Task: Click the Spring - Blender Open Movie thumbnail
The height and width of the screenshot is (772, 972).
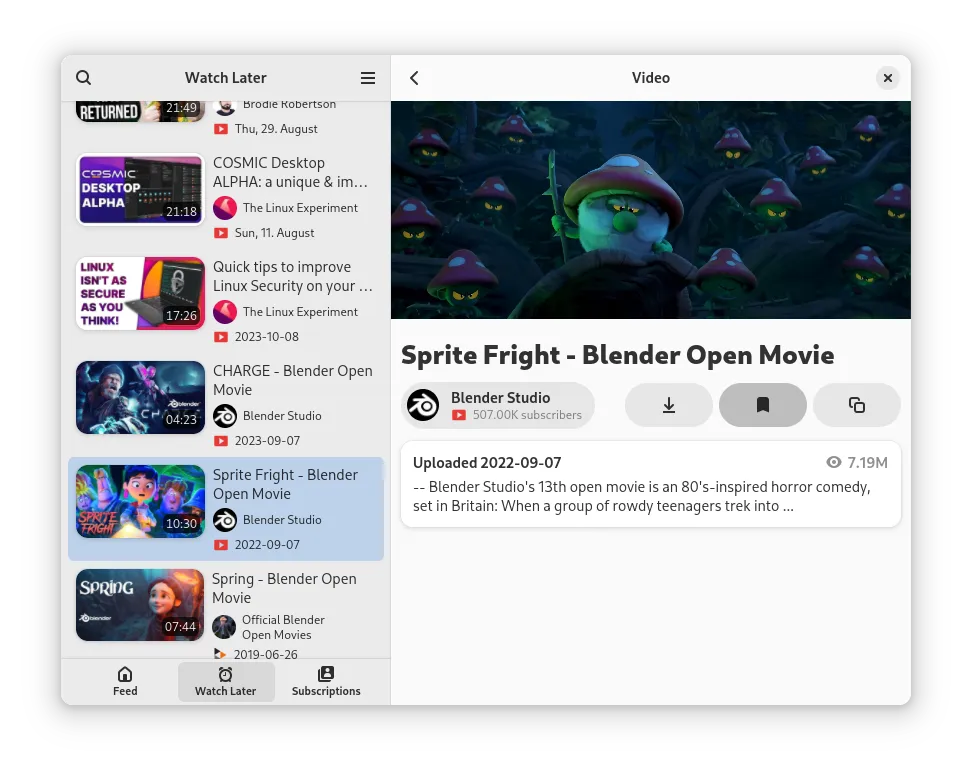Action: (140, 605)
